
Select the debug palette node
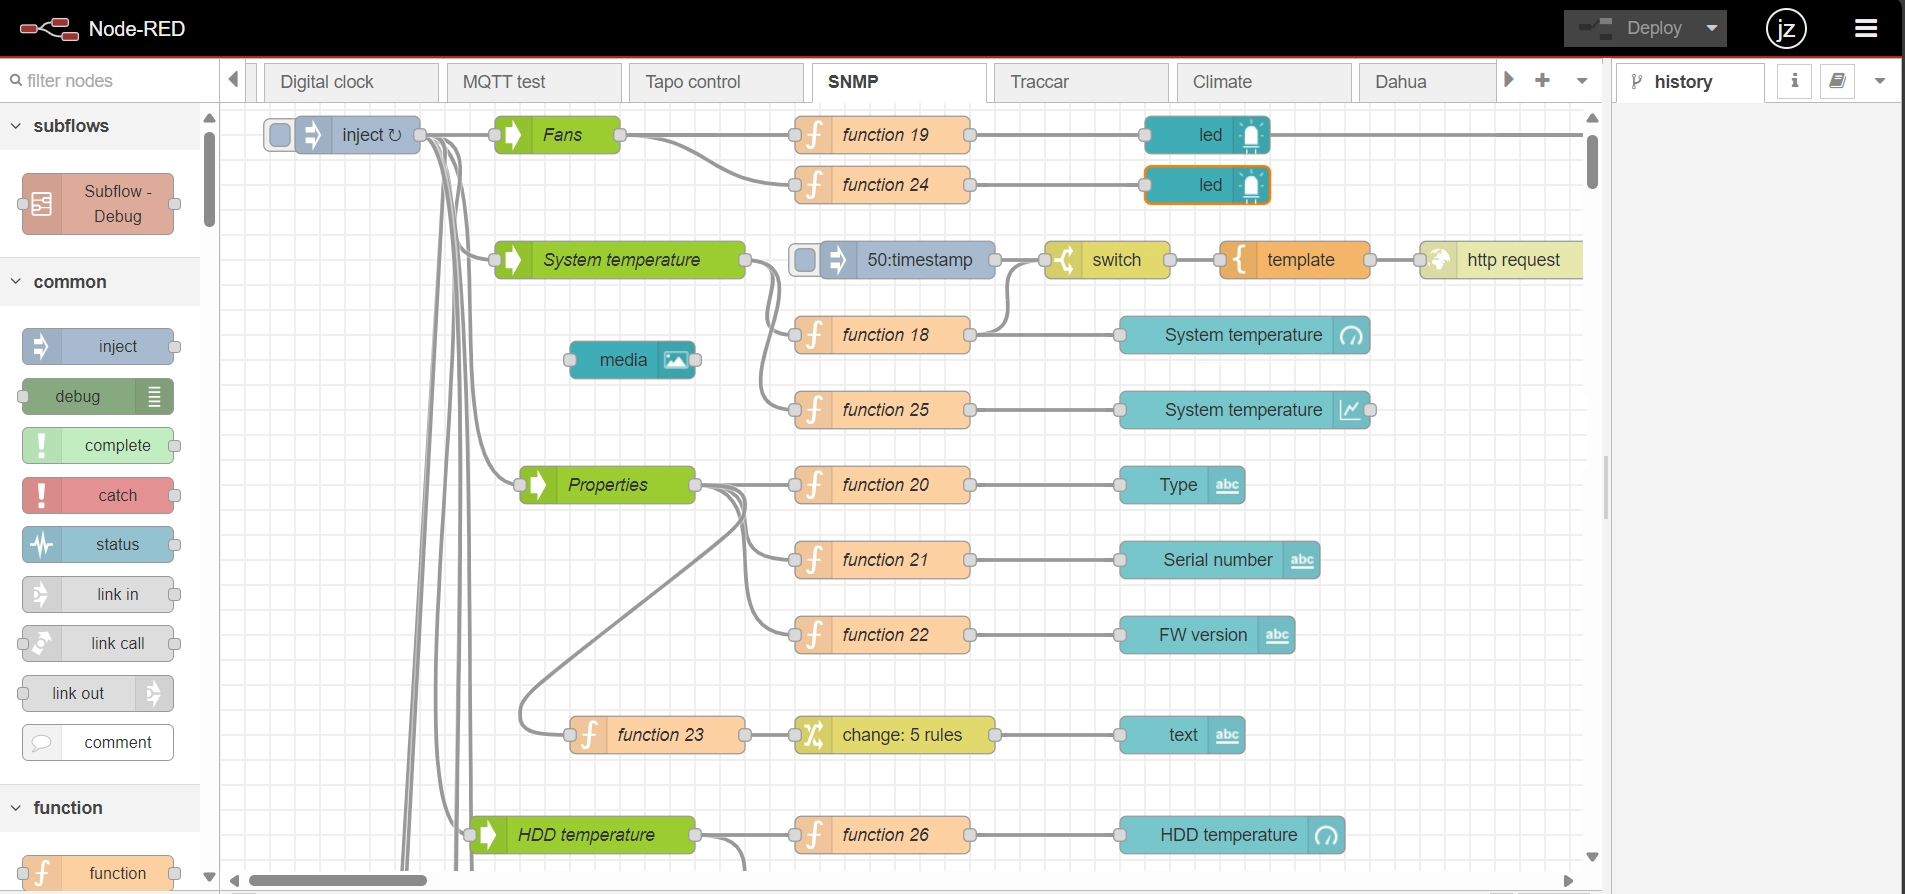pos(98,396)
